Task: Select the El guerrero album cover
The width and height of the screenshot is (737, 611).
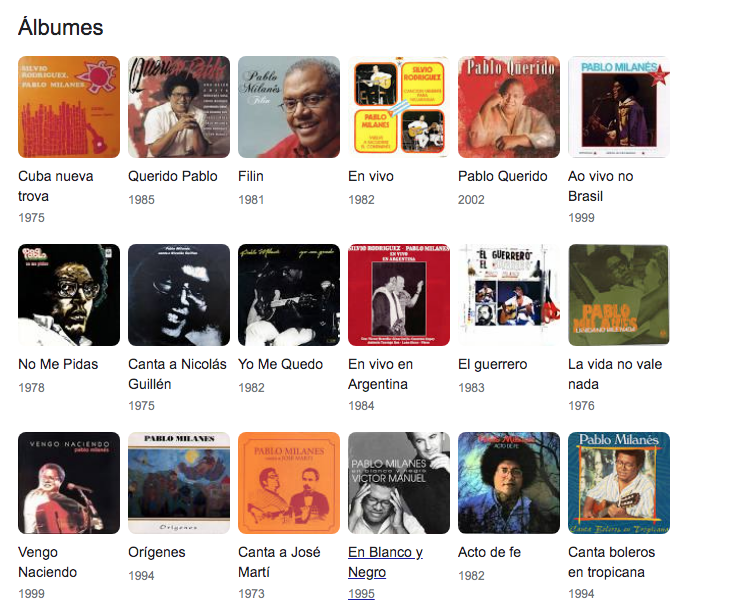Action: click(509, 295)
